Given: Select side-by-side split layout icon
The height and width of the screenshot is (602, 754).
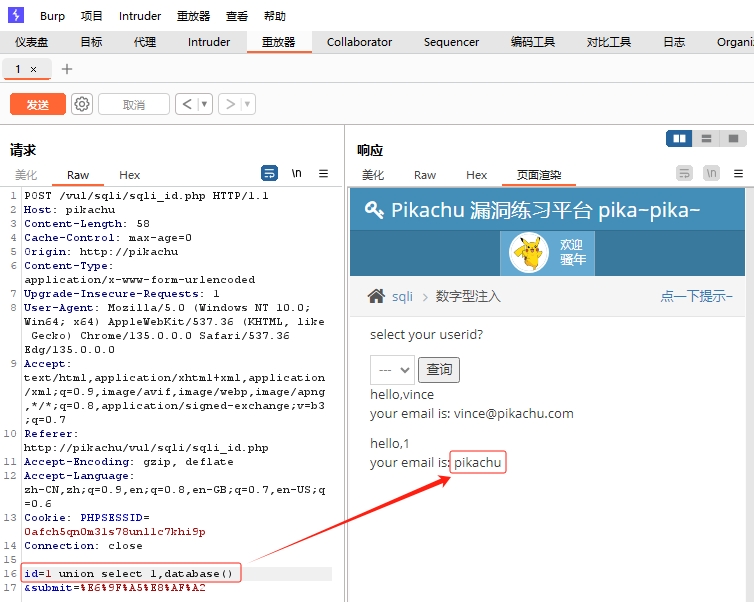Looking at the screenshot, I should [679, 138].
